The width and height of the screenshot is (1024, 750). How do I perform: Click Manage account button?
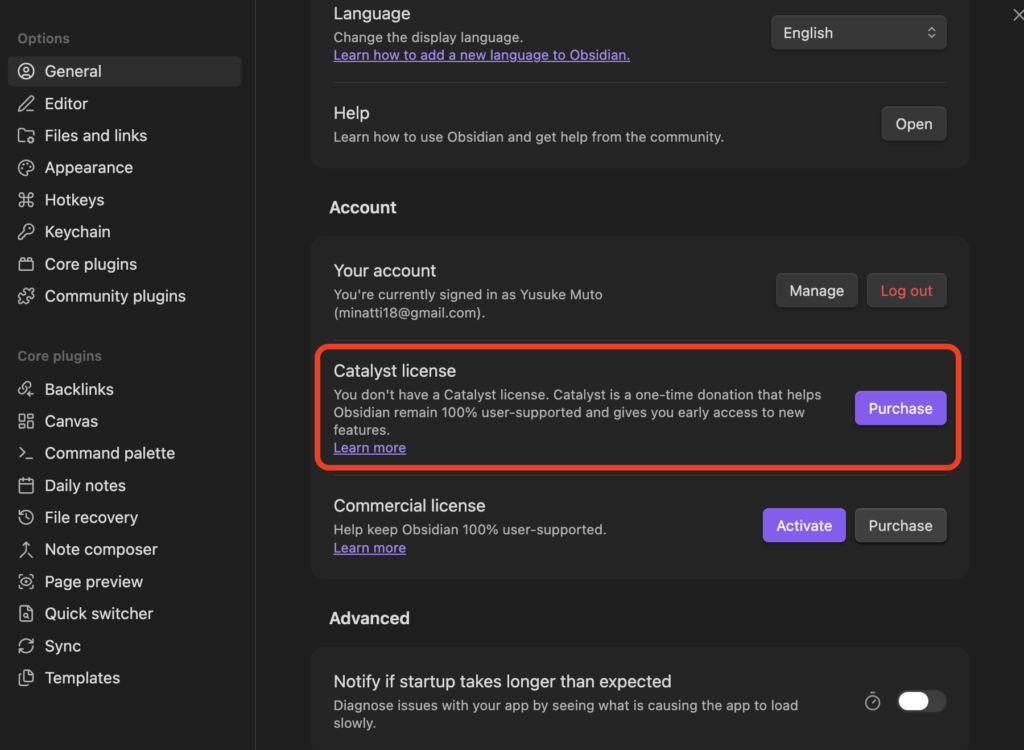pos(816,291)
